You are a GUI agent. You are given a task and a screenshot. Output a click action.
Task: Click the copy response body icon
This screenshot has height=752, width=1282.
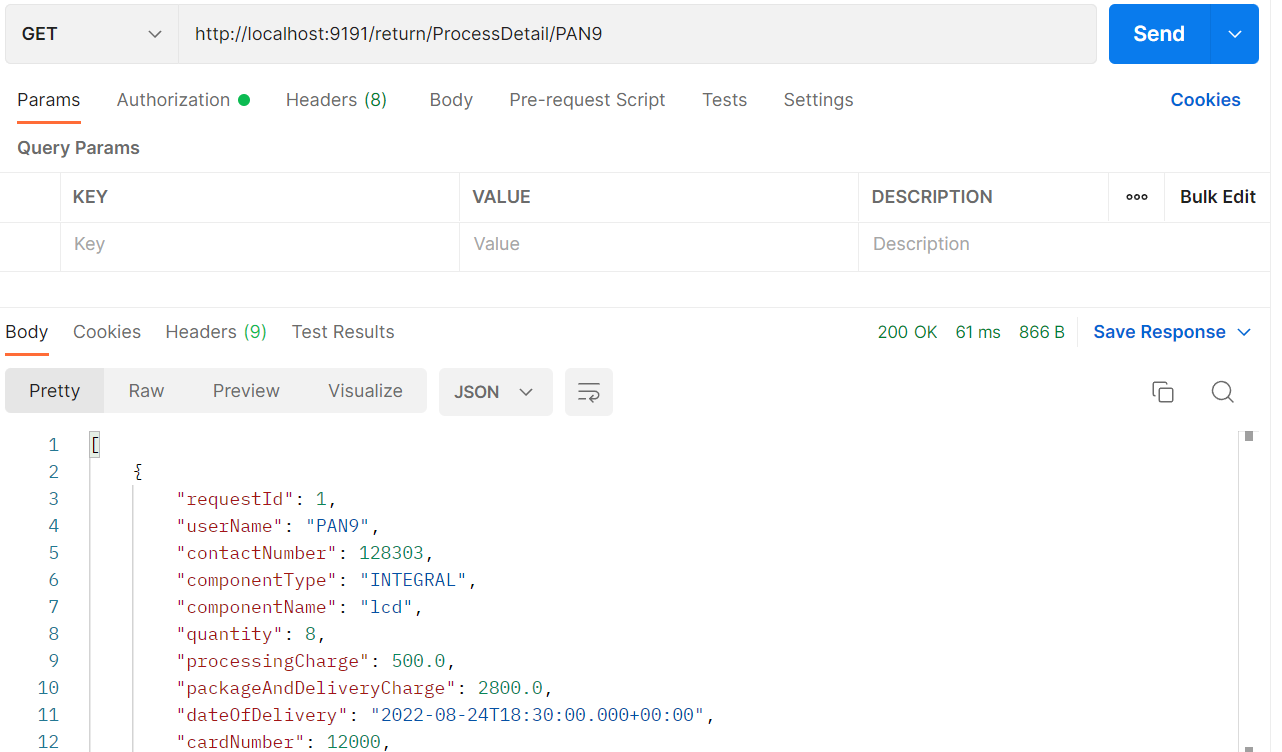coord(1162,392)
